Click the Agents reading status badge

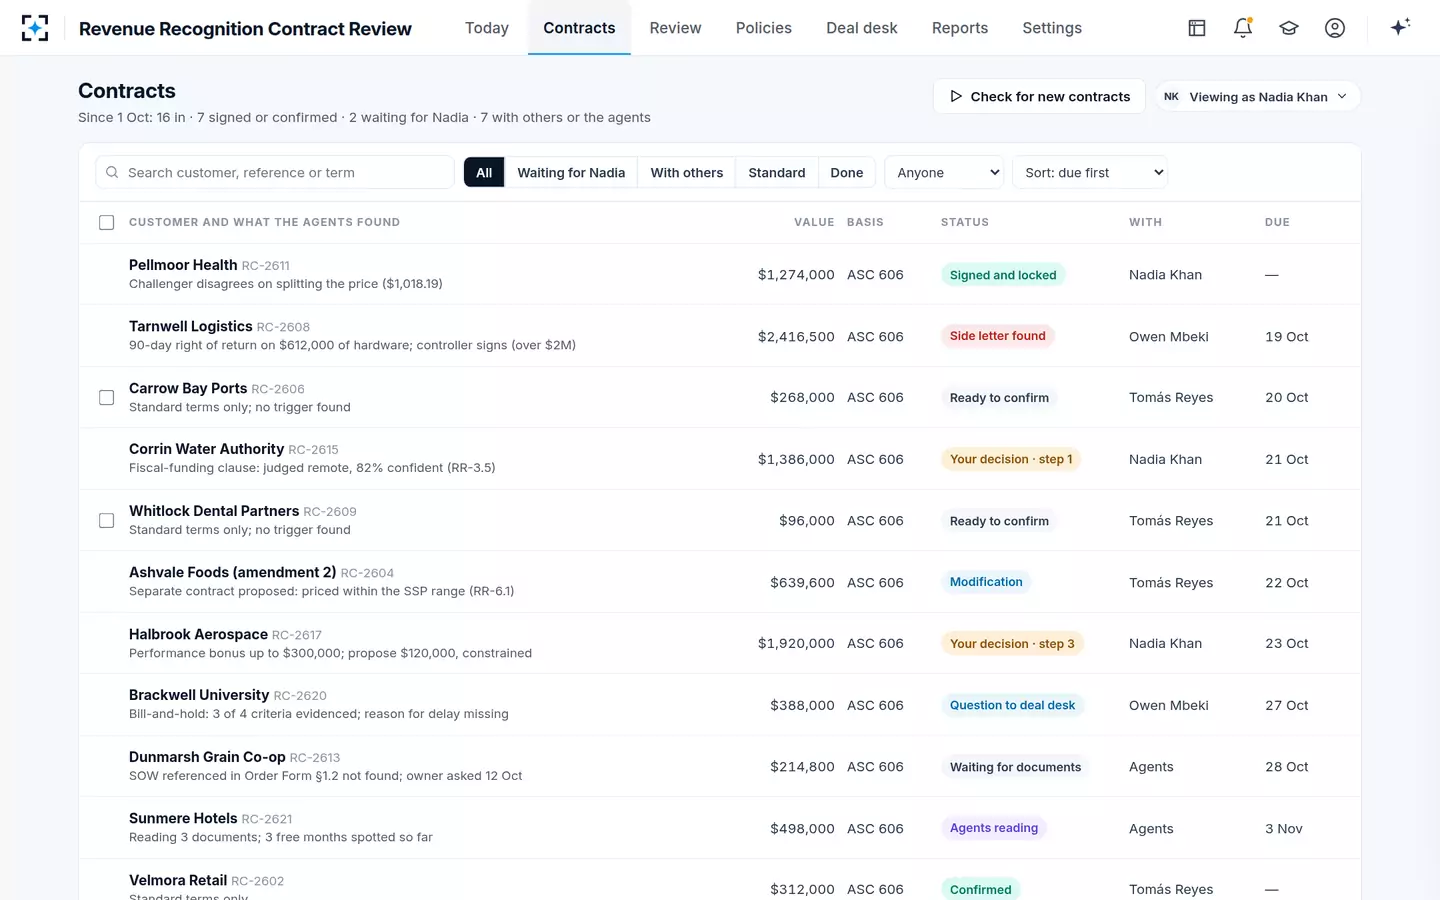tap(994, 828)
